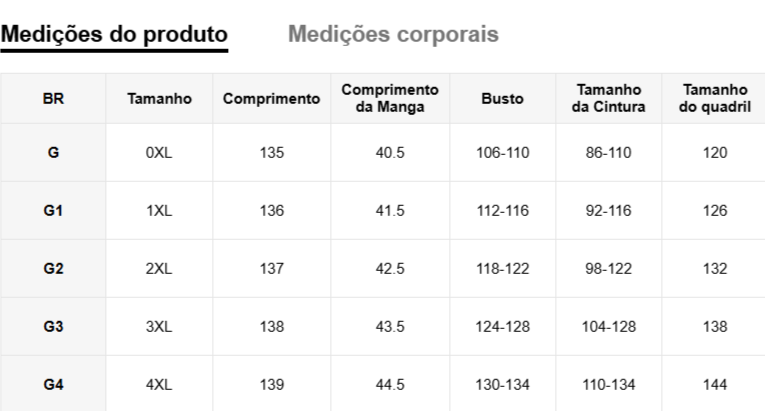Click the 92-116 waist measurement cell
Image resolution: width=765 pixels, height=411 pixels.
tap(608, 211)
